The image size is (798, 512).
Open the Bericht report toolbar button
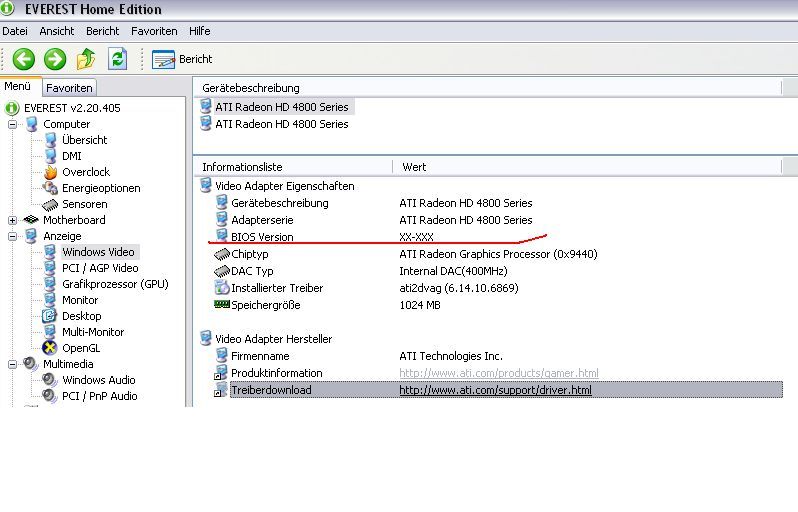(x=182, y=59)
